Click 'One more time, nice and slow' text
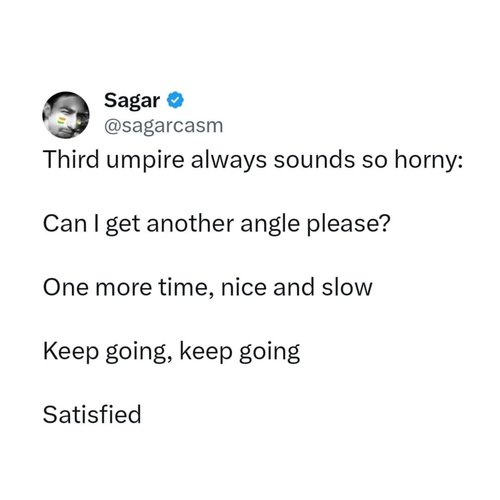Screen dimensions: 500x500 (207, 287)
